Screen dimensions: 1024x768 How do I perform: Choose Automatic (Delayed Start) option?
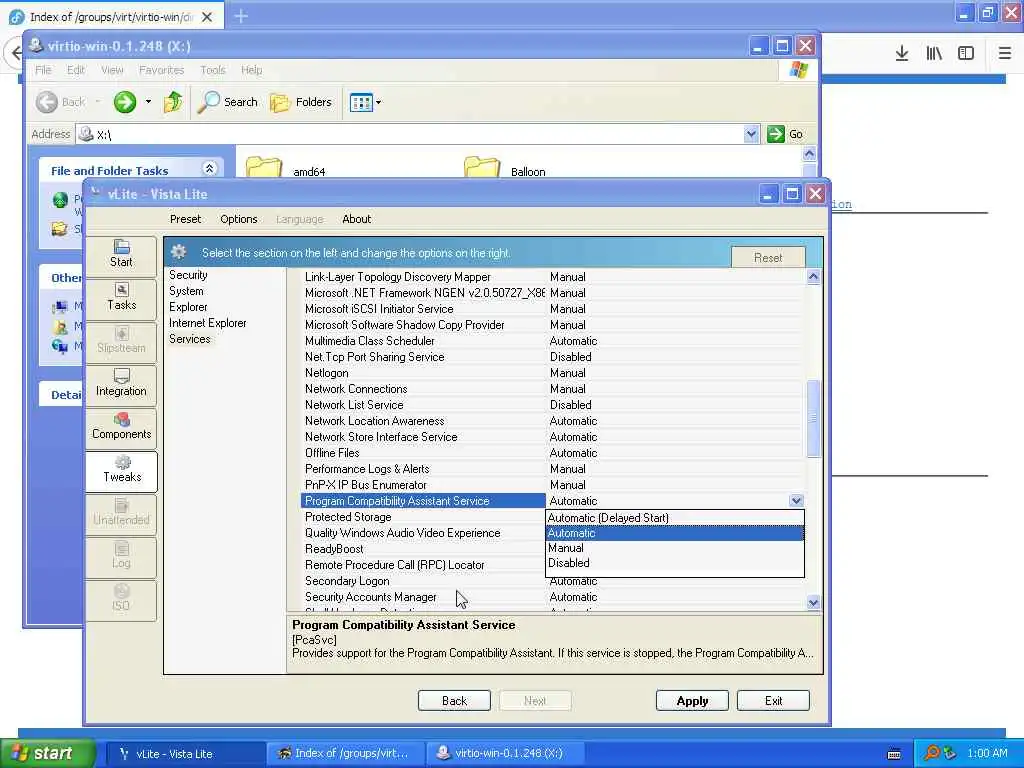[x=675, y=518]
